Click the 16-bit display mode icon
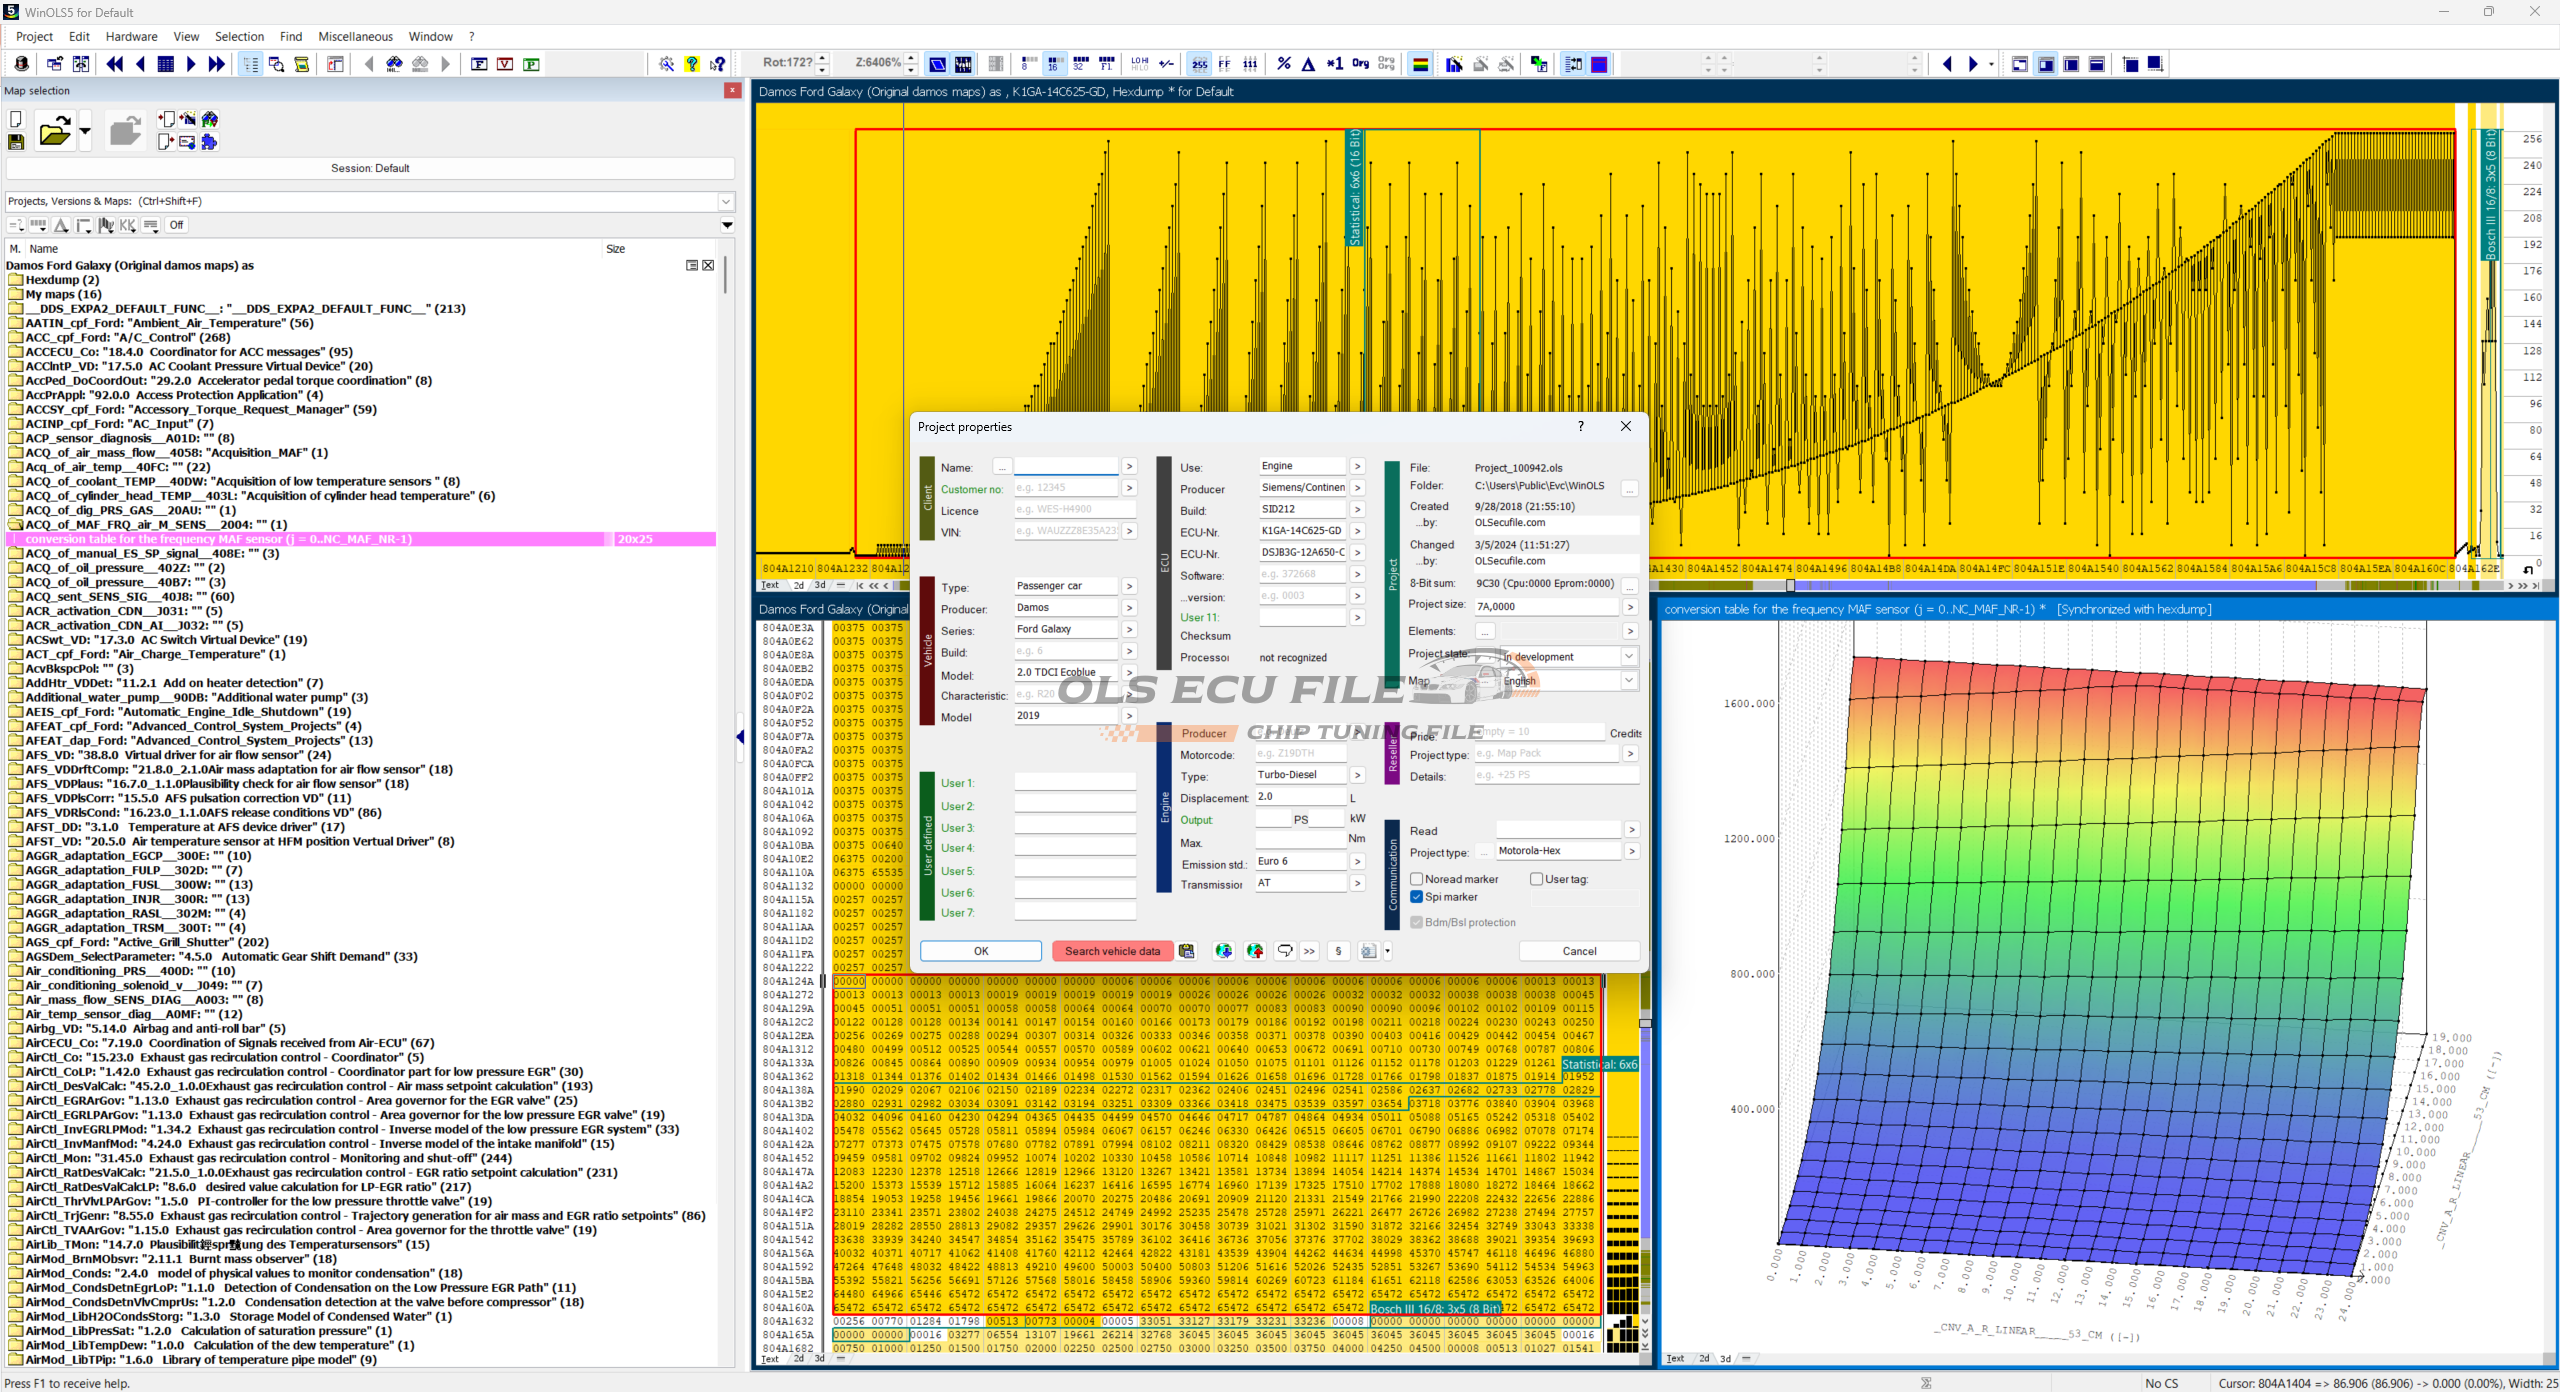Image resolution: width=2560 pixels, height=1392 pixels. (1054, 64)
